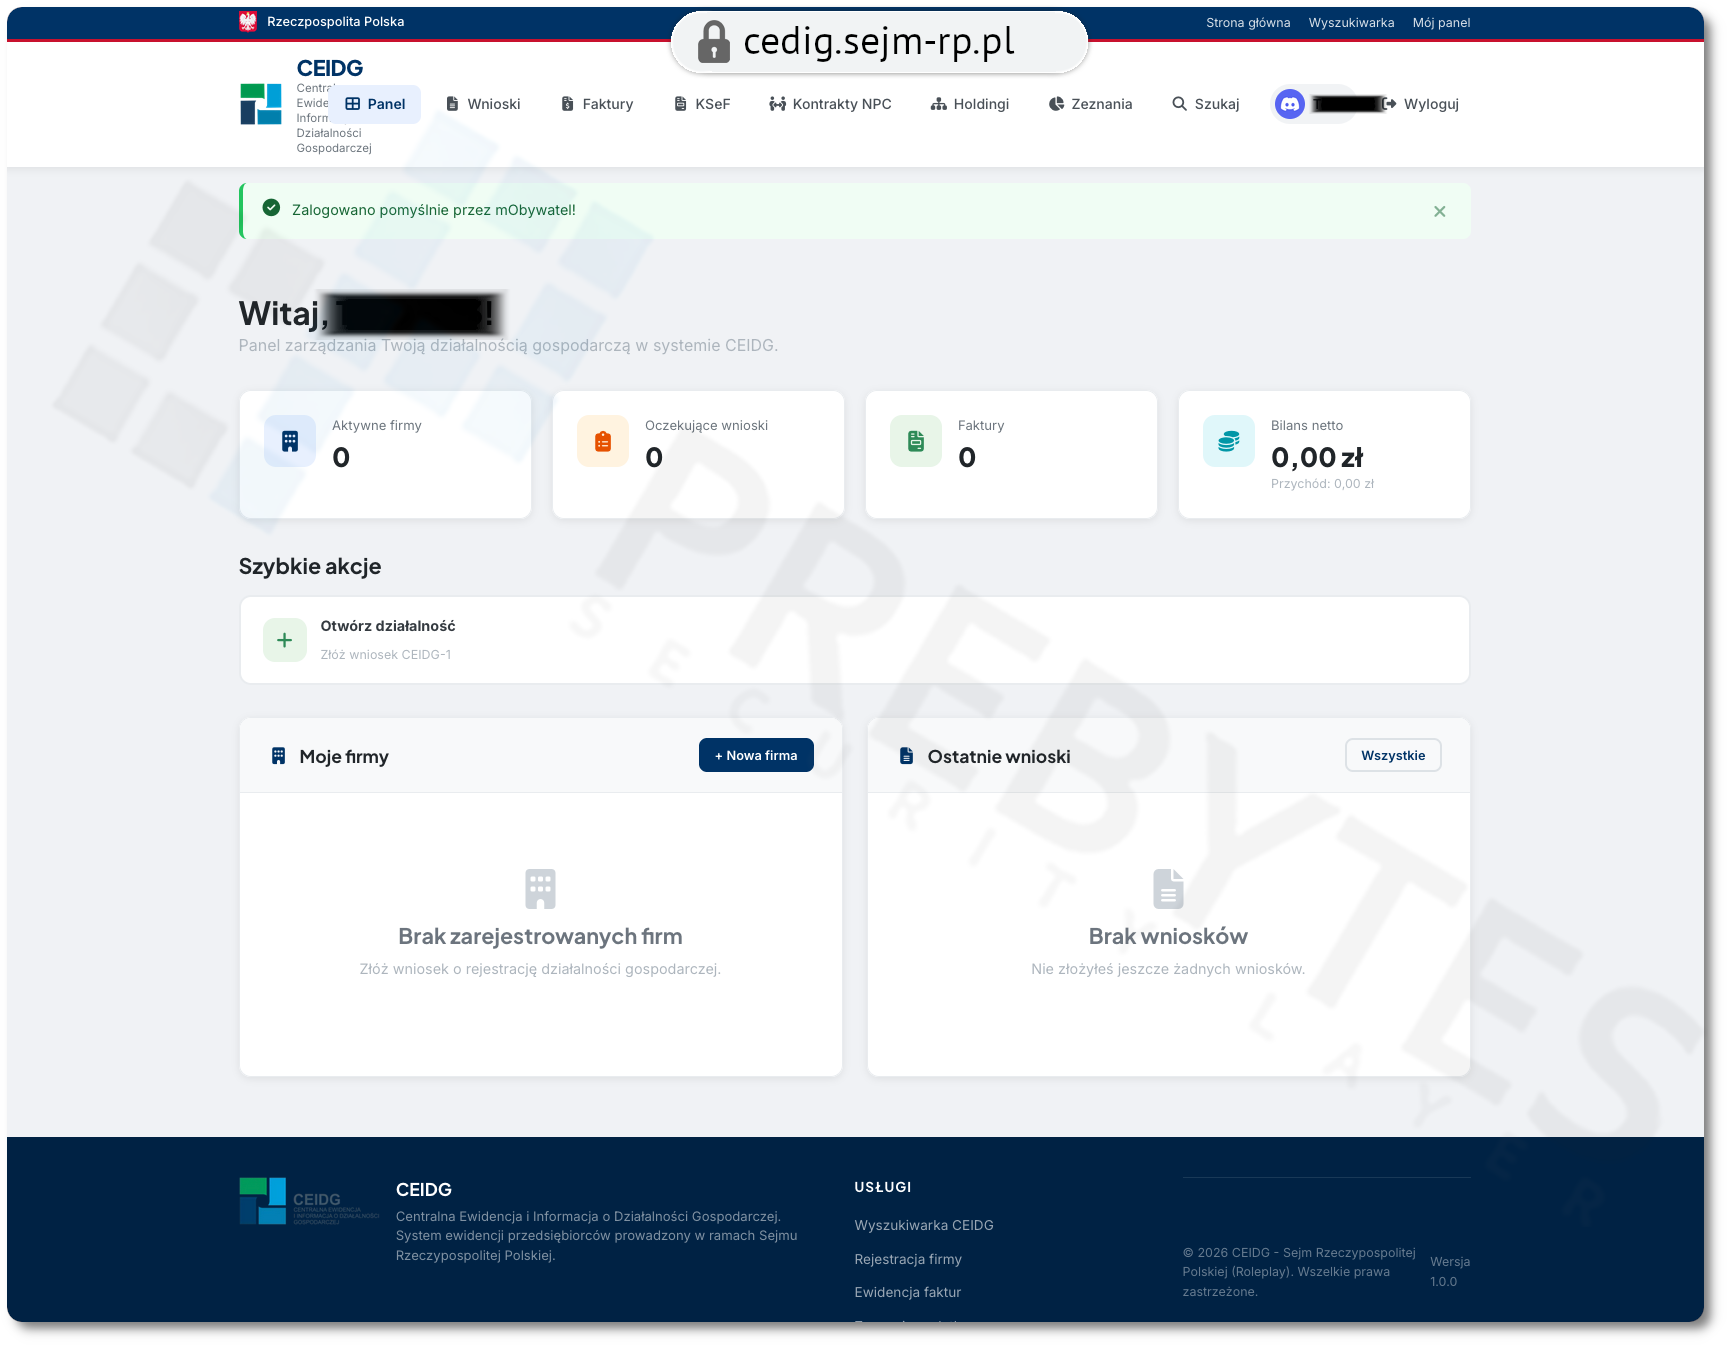Image resolution: width=1727 pixels, height=1345 pixels.
Task: Click the Szukaj magnifier icon
Action: click(x=1180, y=104)
